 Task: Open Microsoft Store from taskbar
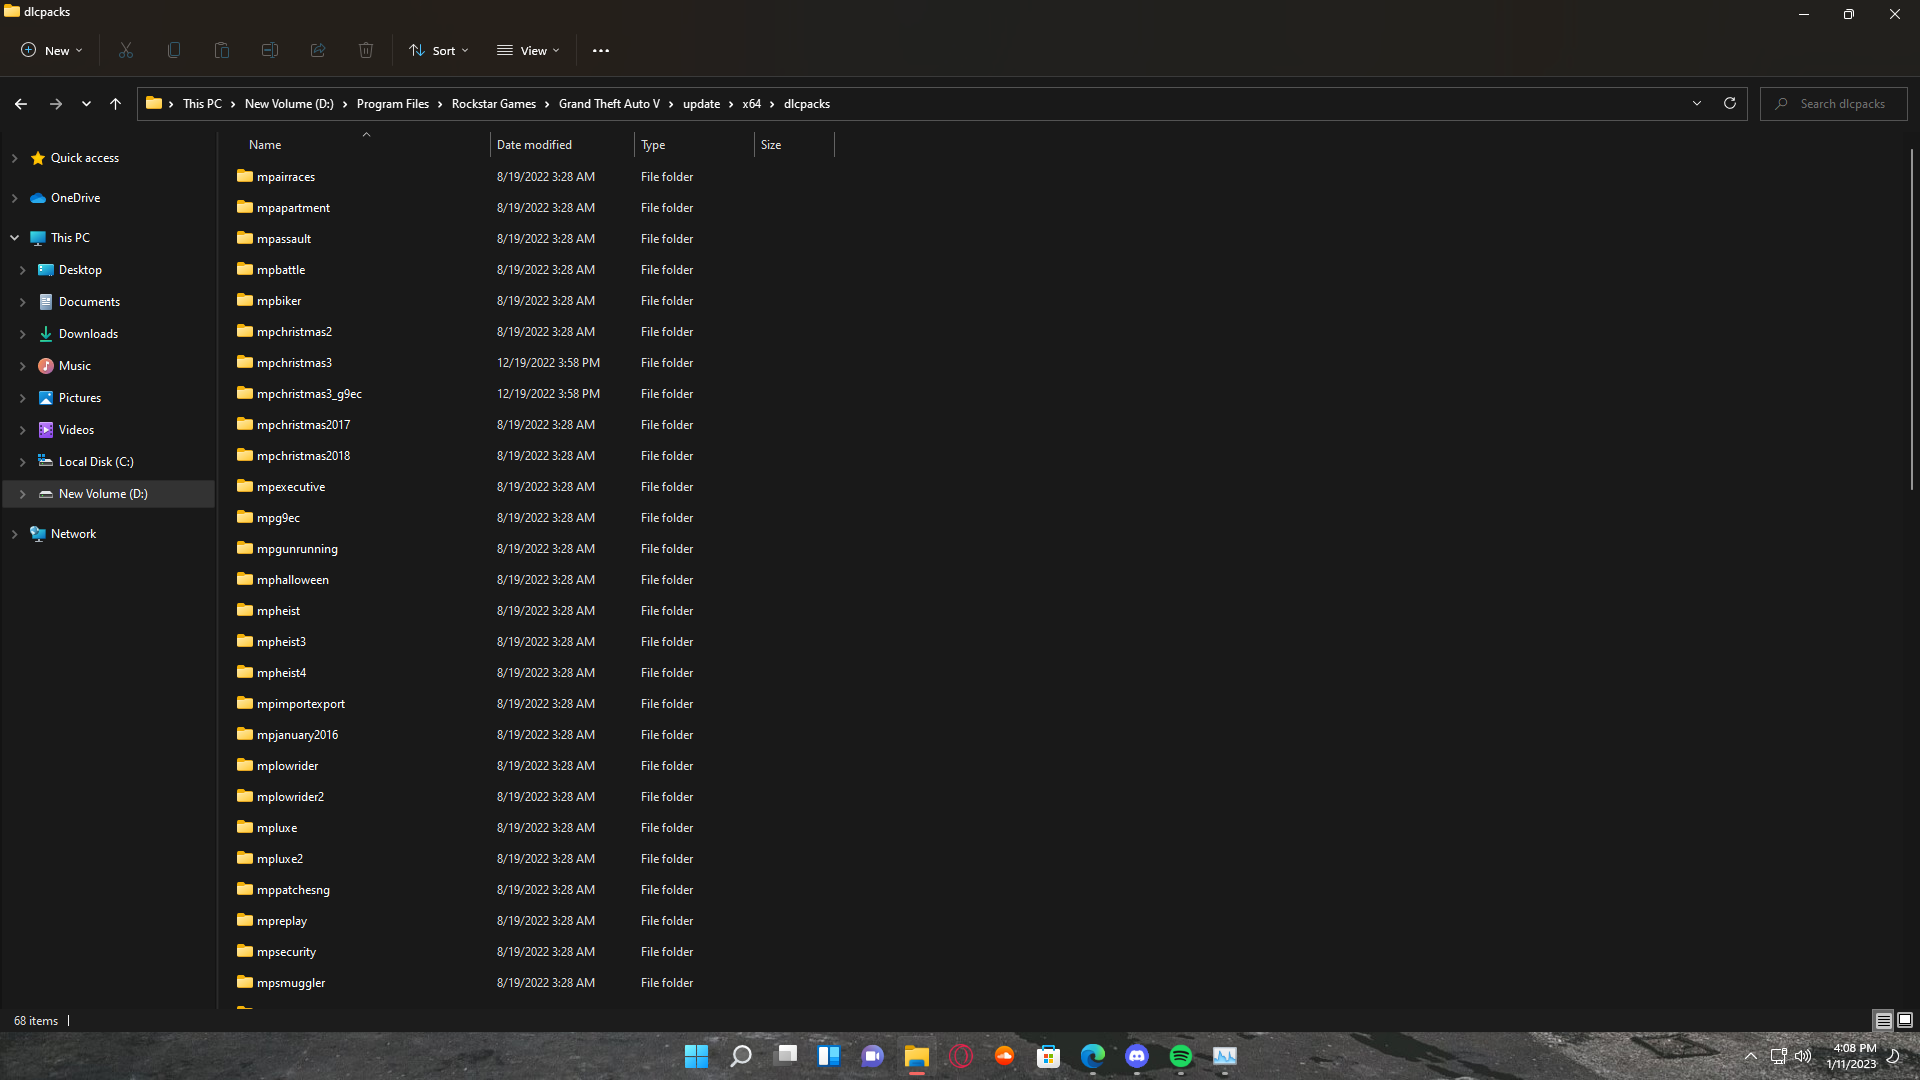tap(1049, 1056)
